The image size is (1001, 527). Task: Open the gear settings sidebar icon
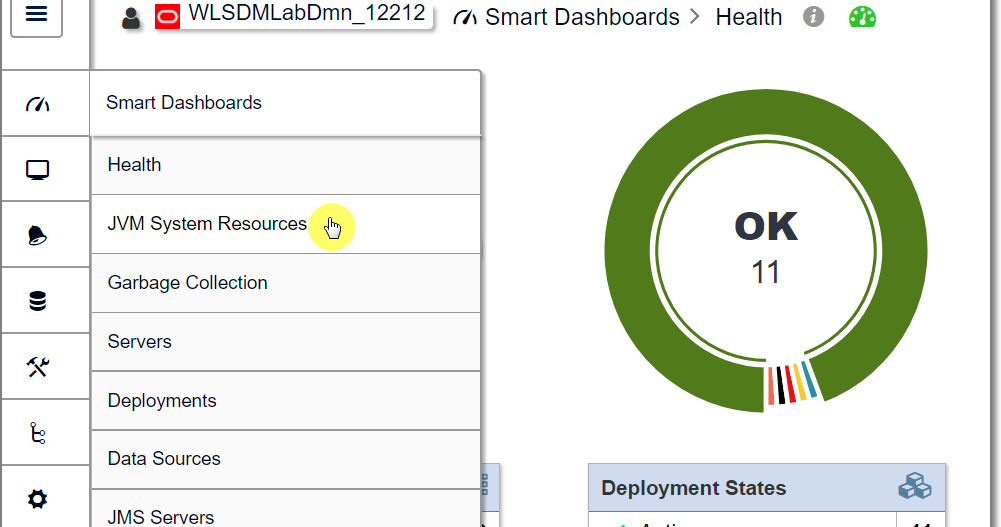tap(37, 499)
